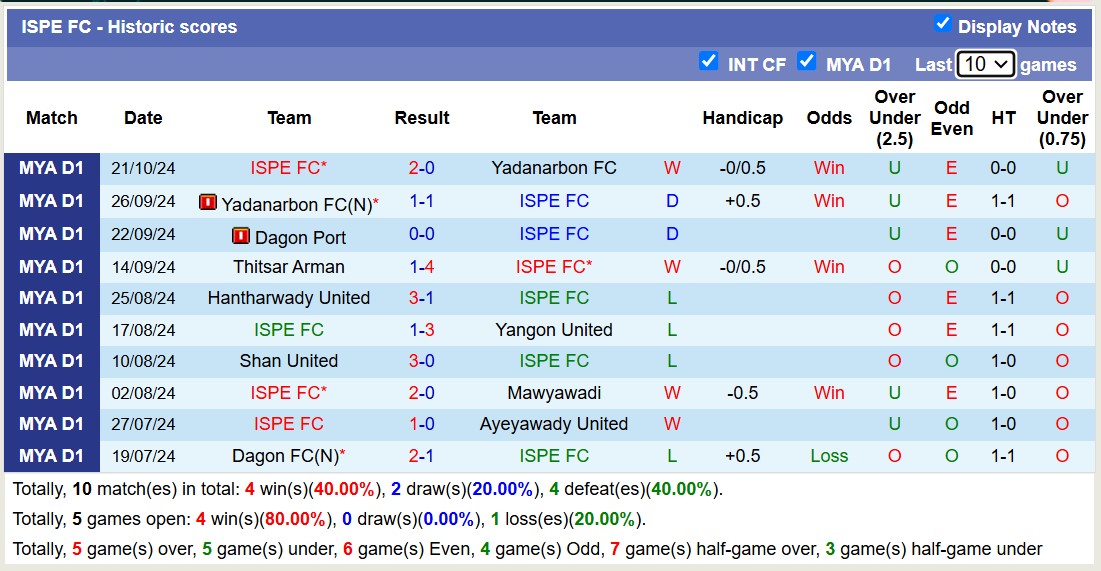Click MYA D1 league cell for 19/07/24
Screen dimensions: 1101x571
pos(52,456)
